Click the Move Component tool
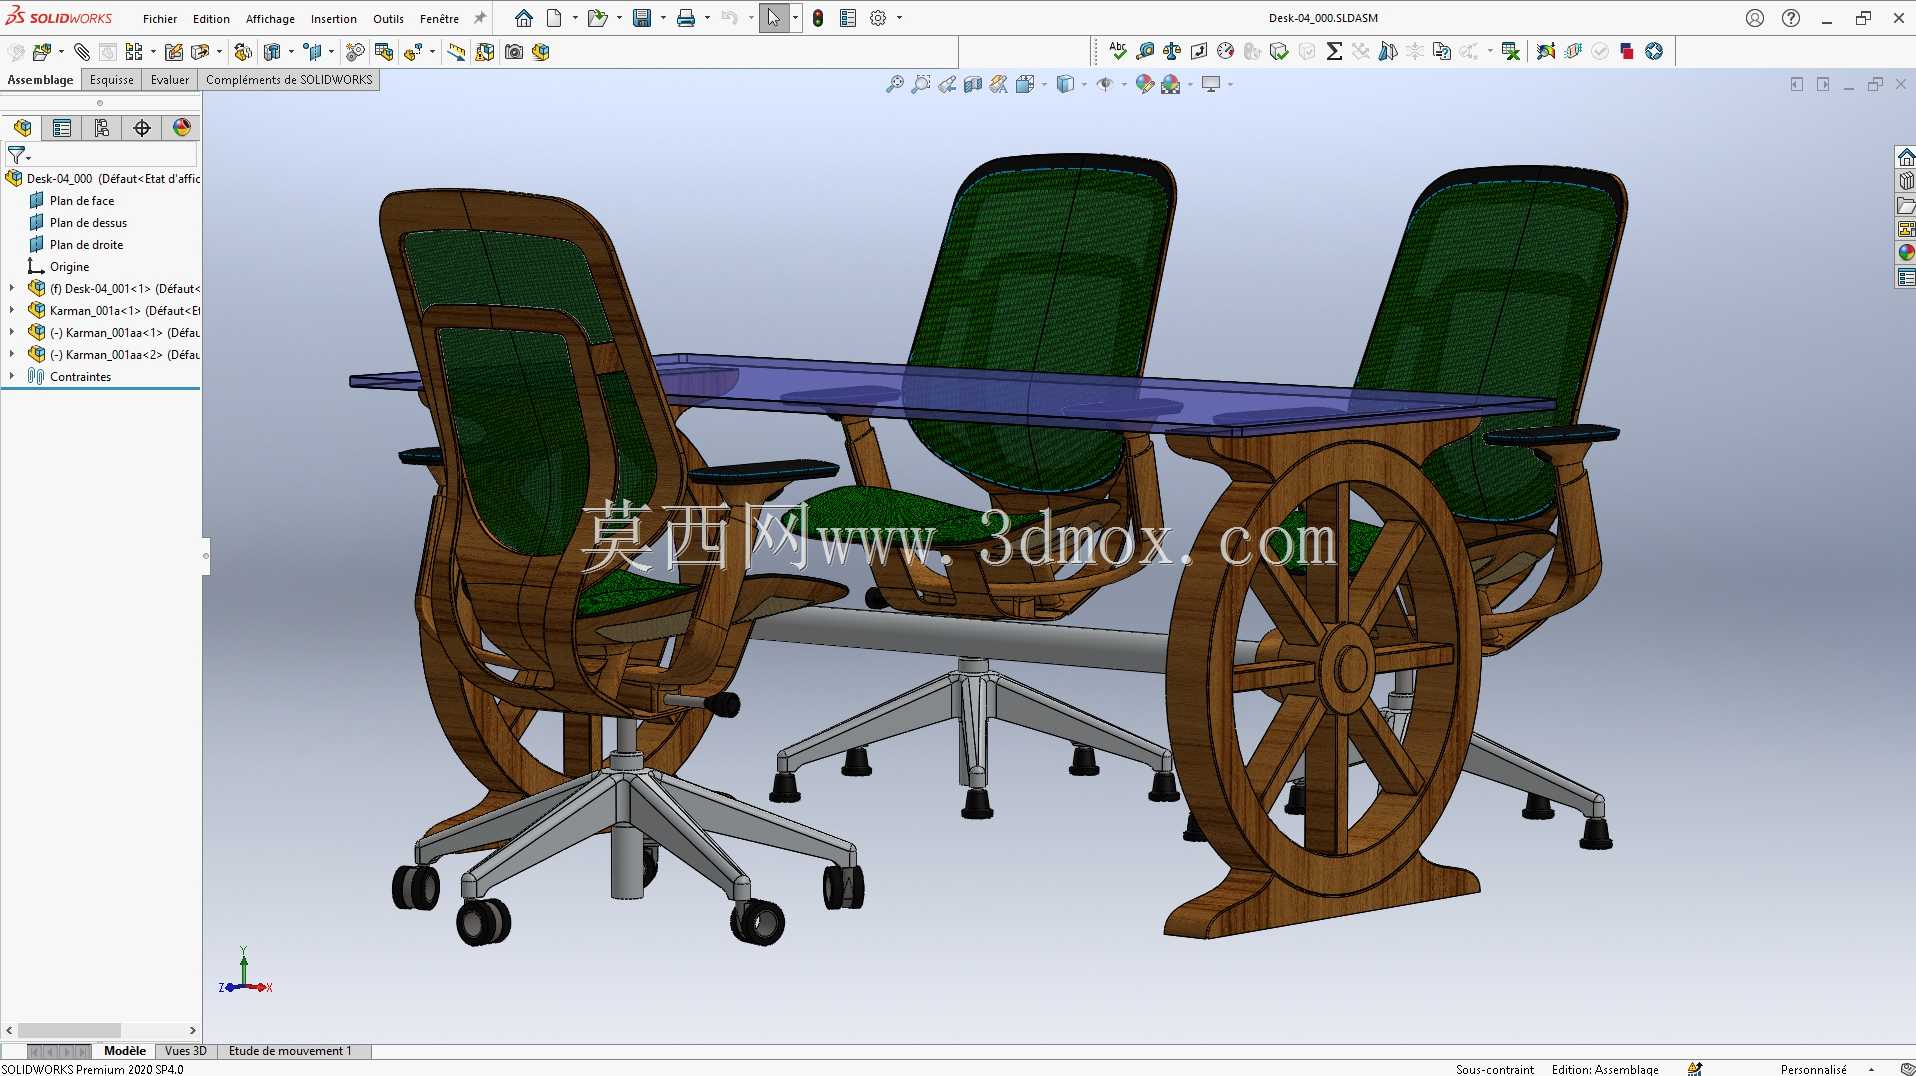This screenshot has width=1916, height=1076. [x=200, y=52]
